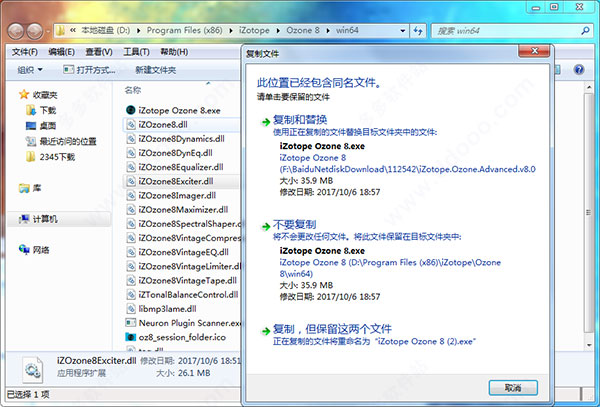Open the 组织 dropdown menu
This screenshot has width=600, height=407.
[x=29, y=70]
